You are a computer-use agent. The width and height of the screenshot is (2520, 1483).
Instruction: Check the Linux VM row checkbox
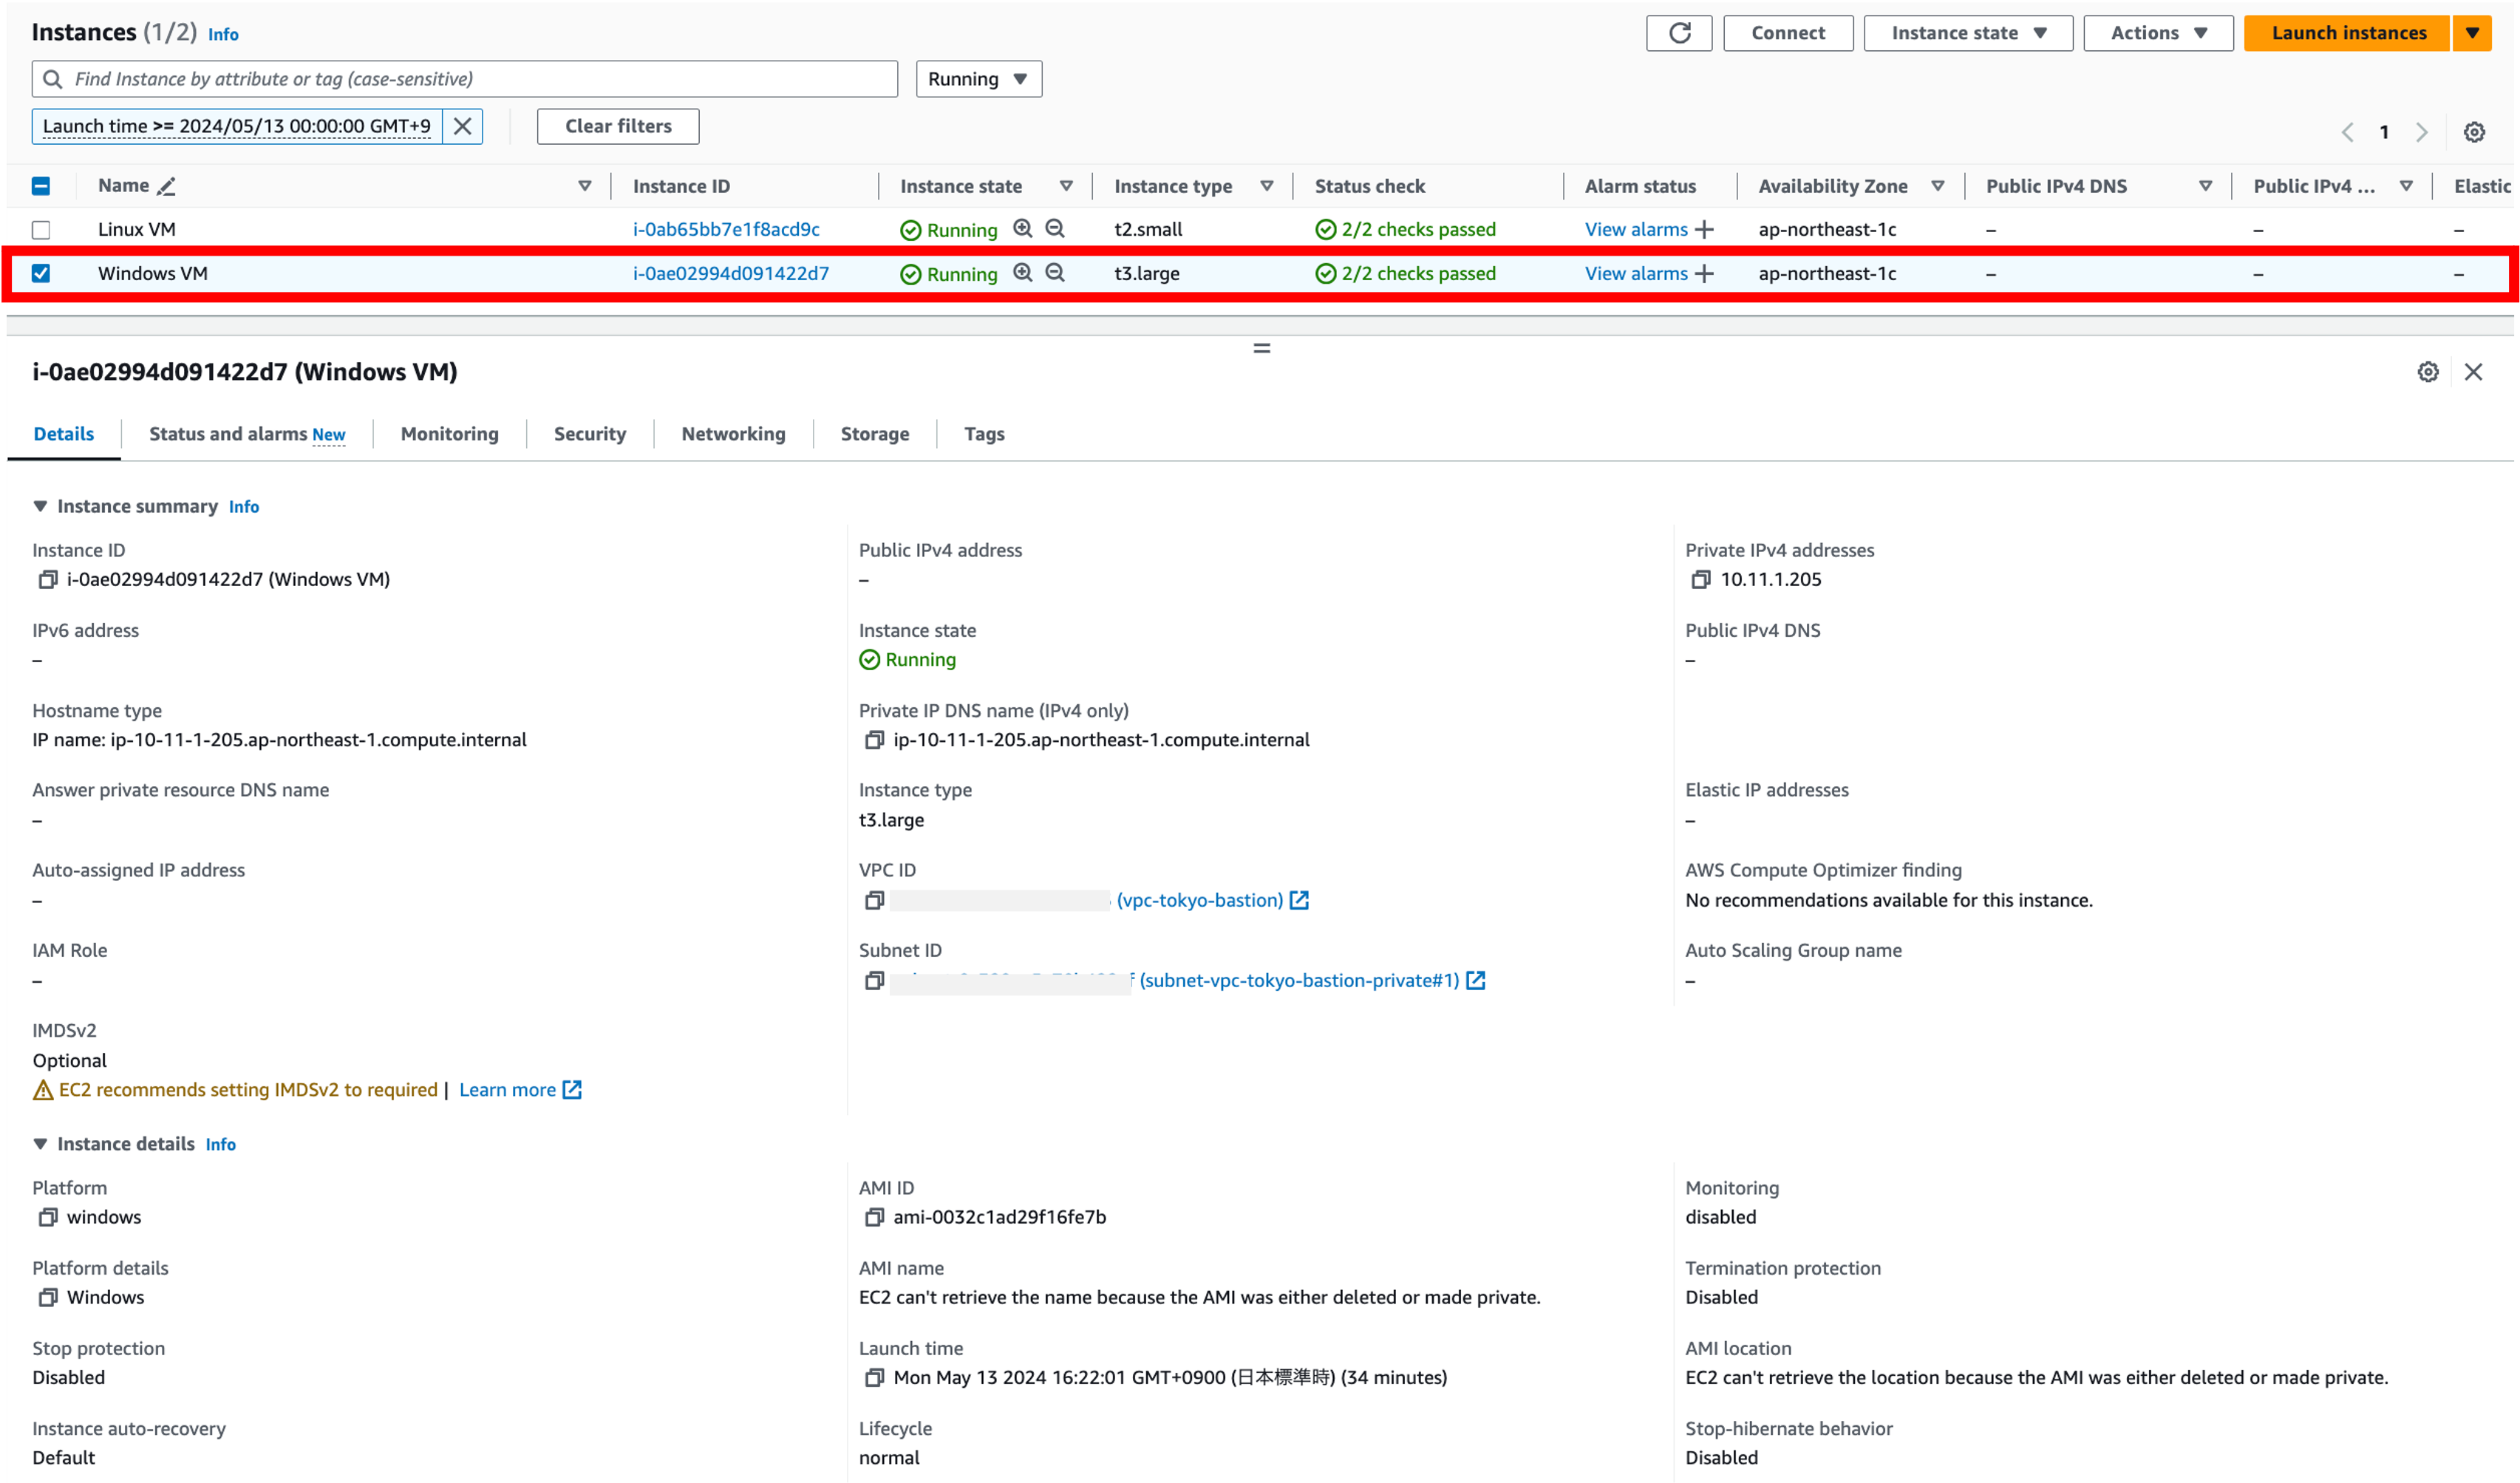coord(41,230)
